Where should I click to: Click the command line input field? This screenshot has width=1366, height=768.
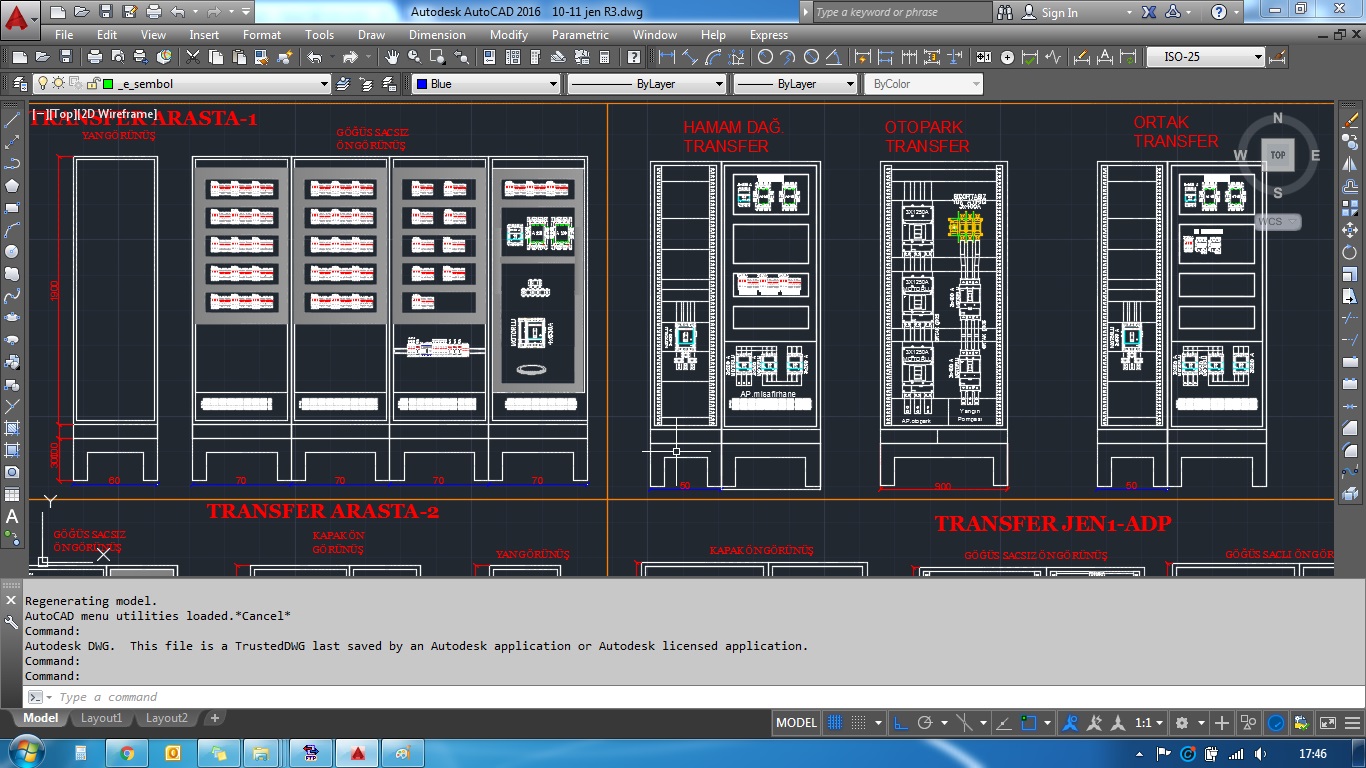[x=400, y=697]
